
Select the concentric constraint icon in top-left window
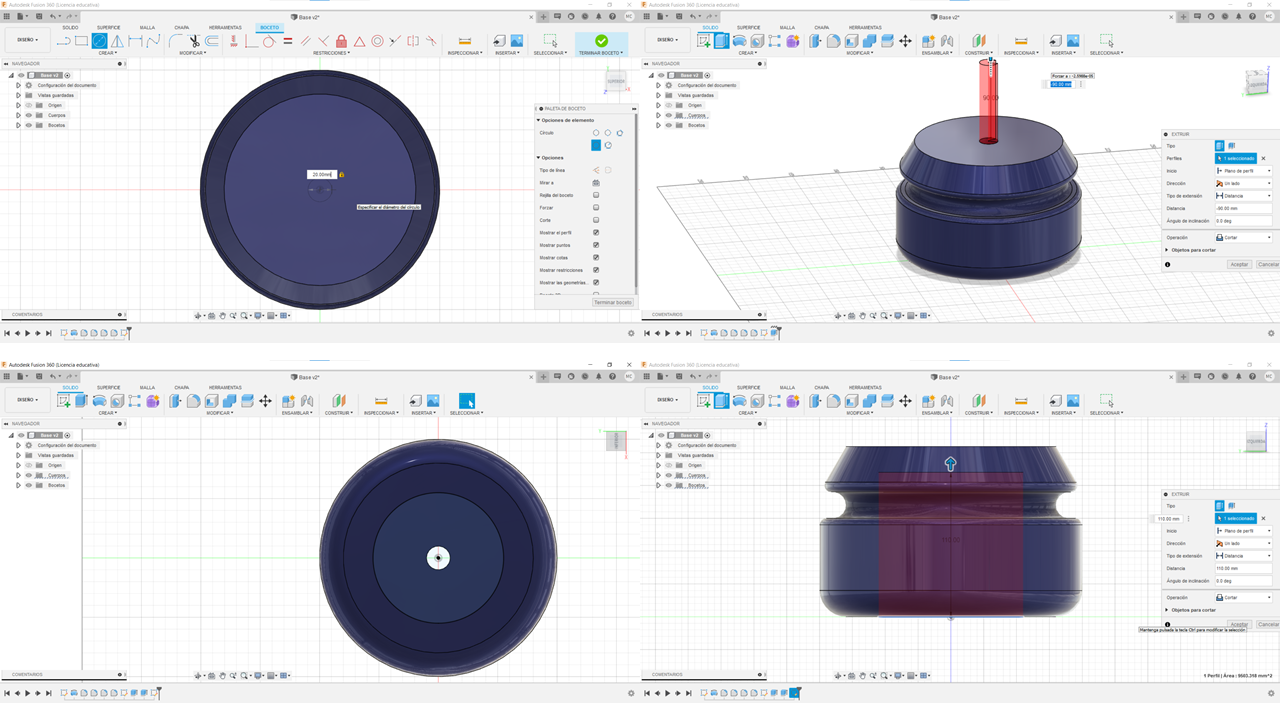(377, 41)
